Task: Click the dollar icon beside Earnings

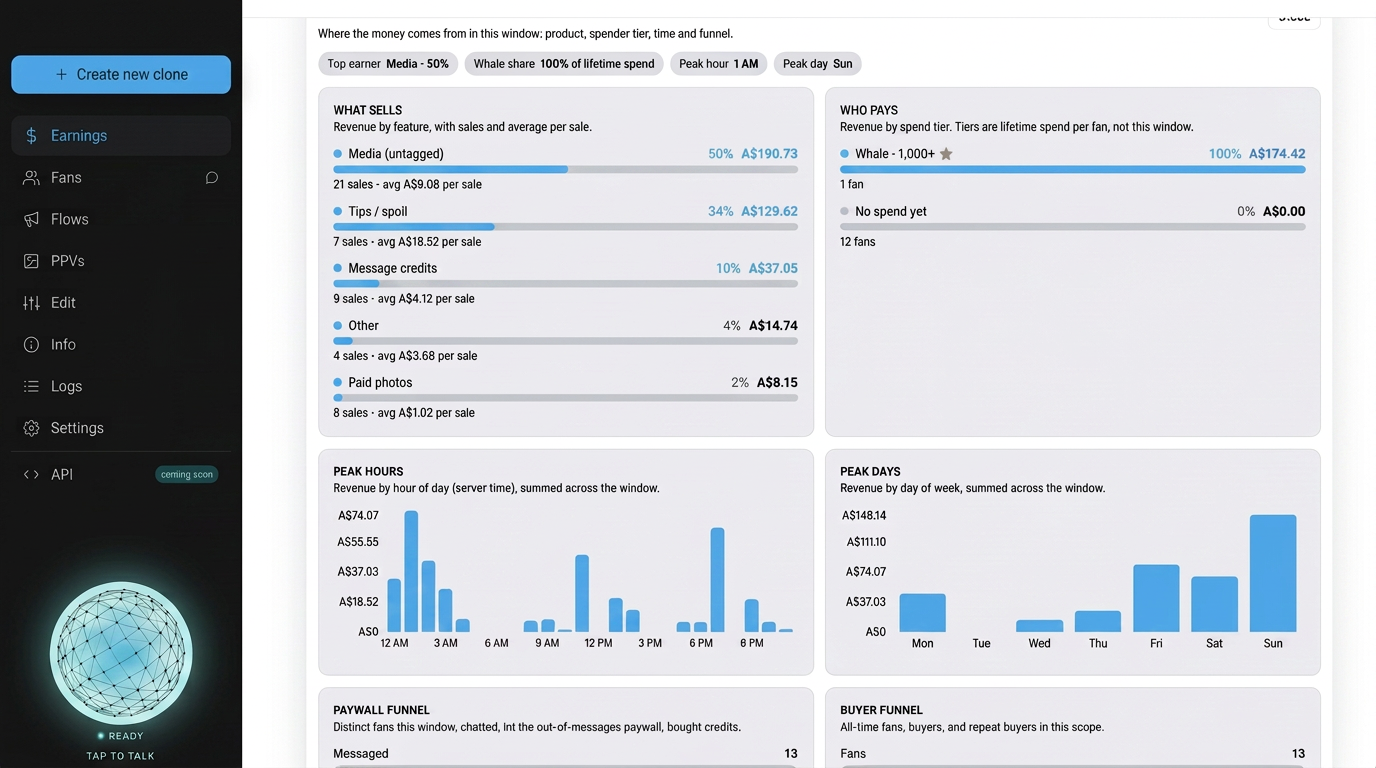Action: tap(31, 136)
